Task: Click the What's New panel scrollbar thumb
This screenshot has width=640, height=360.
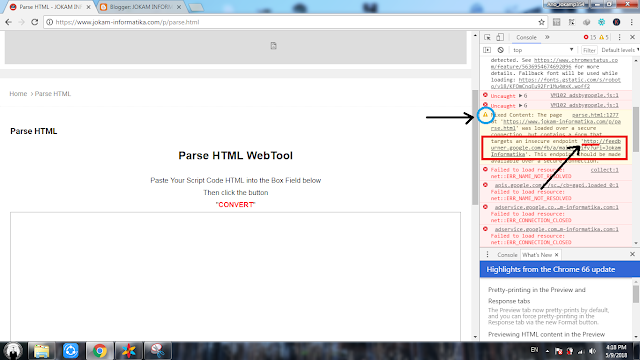Action: 636,294
